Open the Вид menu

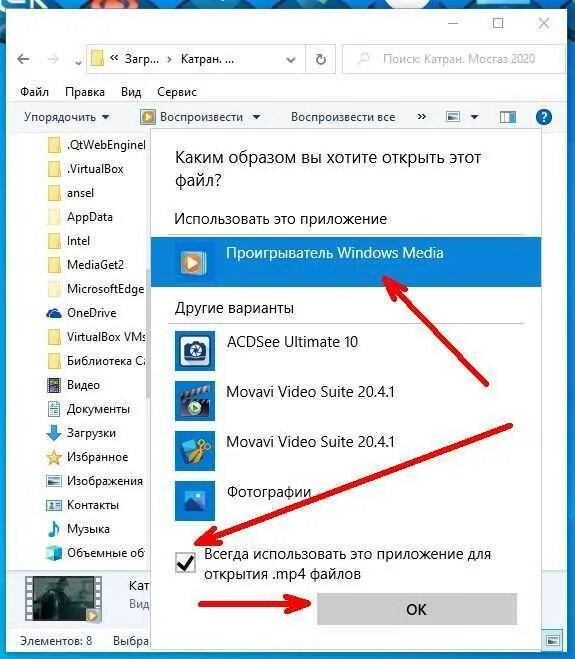[x=131, y=92]
